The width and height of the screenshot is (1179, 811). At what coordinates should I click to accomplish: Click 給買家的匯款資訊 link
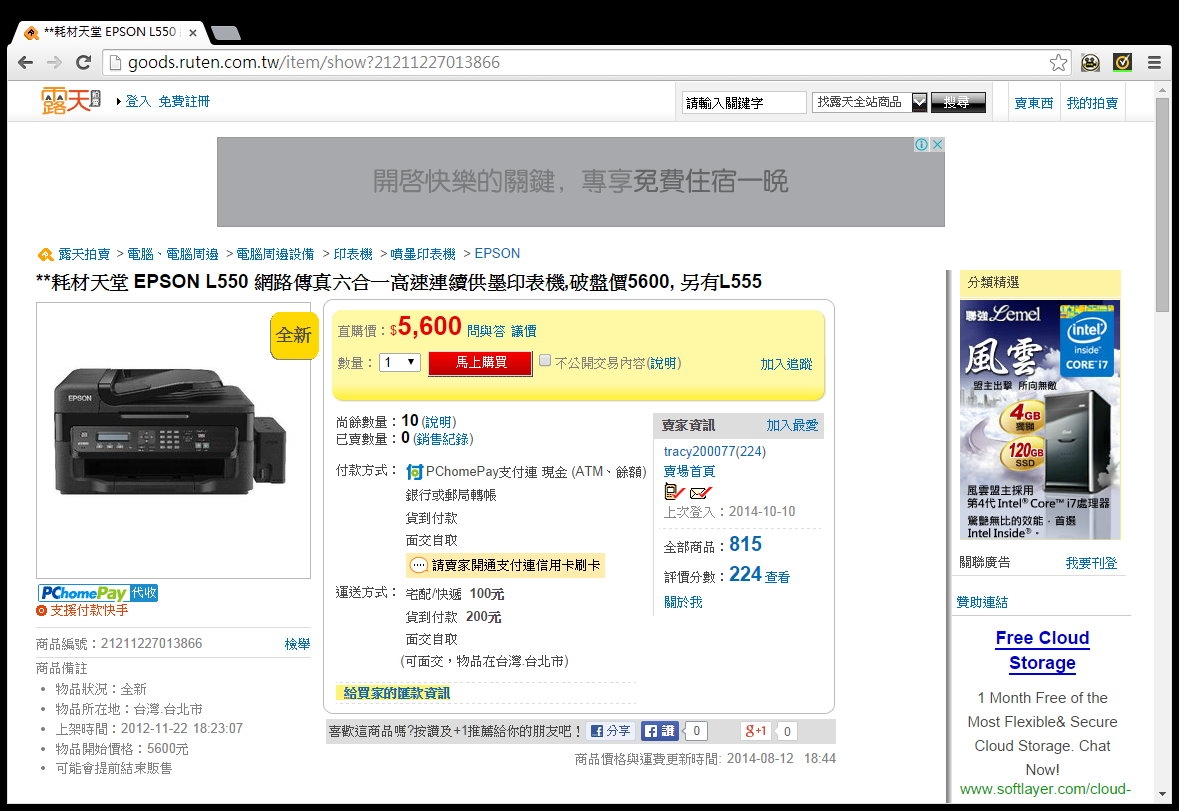tap(396, 693)
